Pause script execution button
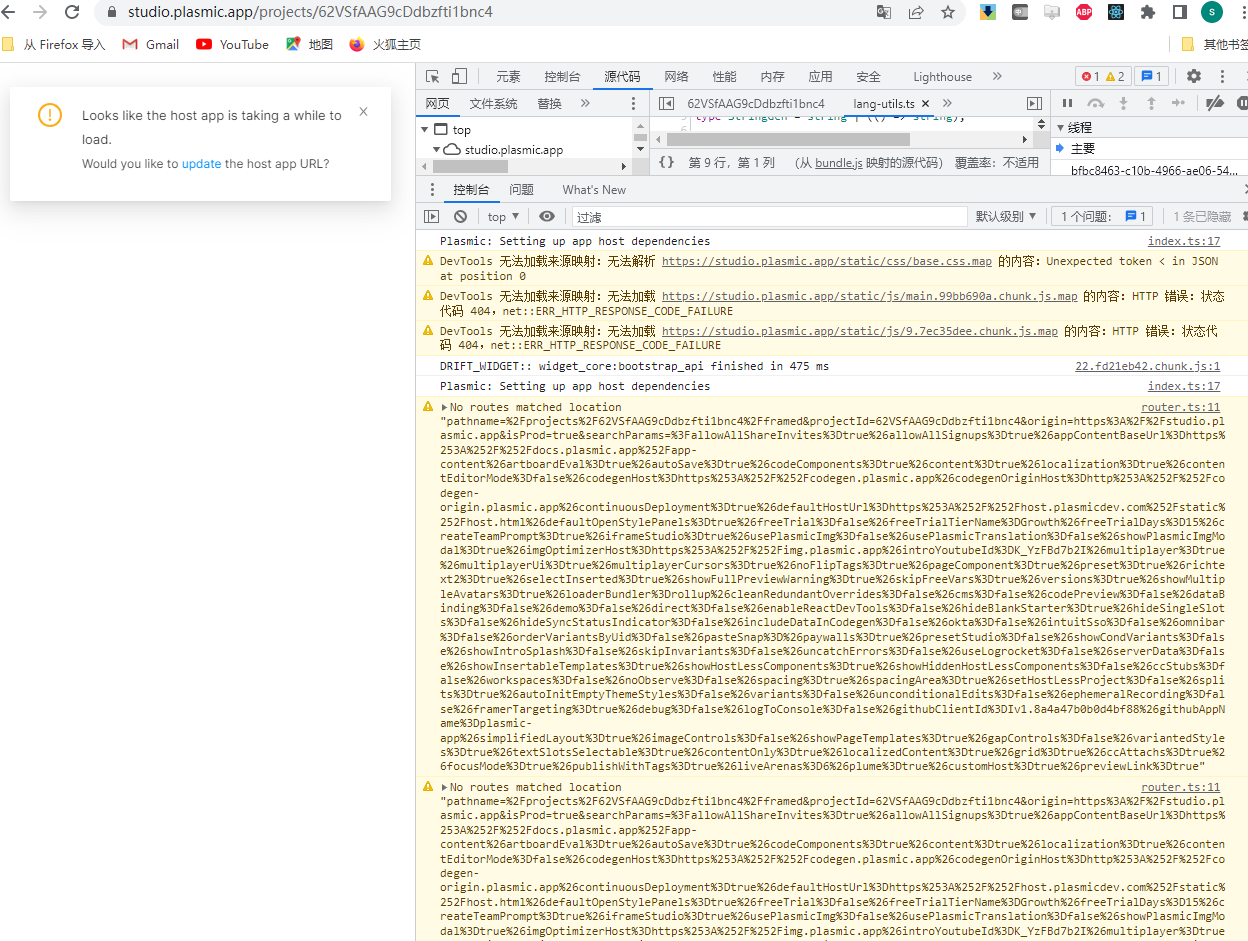Screen dimensions: 1248x941 tap(1067, 103)
